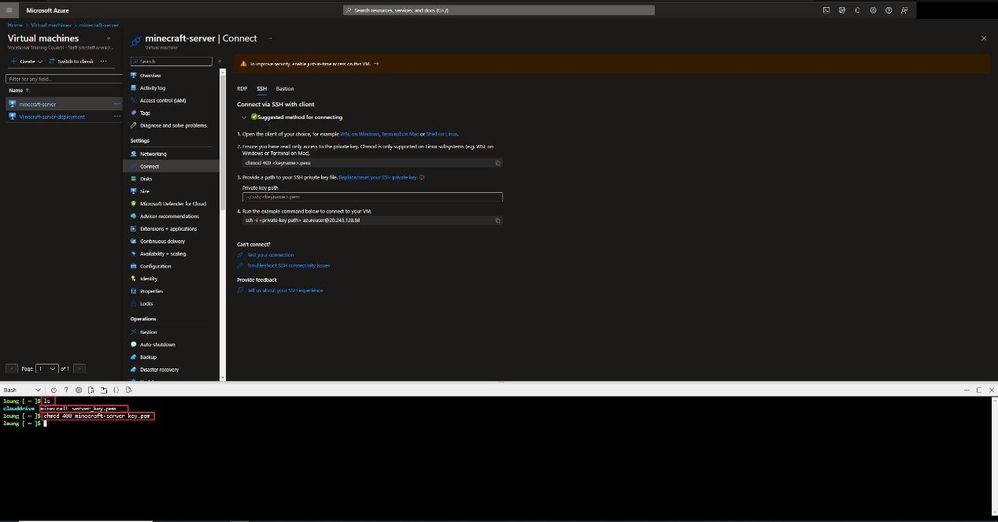Open the Tags menu item
The image size is (998, 522).
point(144,113)
